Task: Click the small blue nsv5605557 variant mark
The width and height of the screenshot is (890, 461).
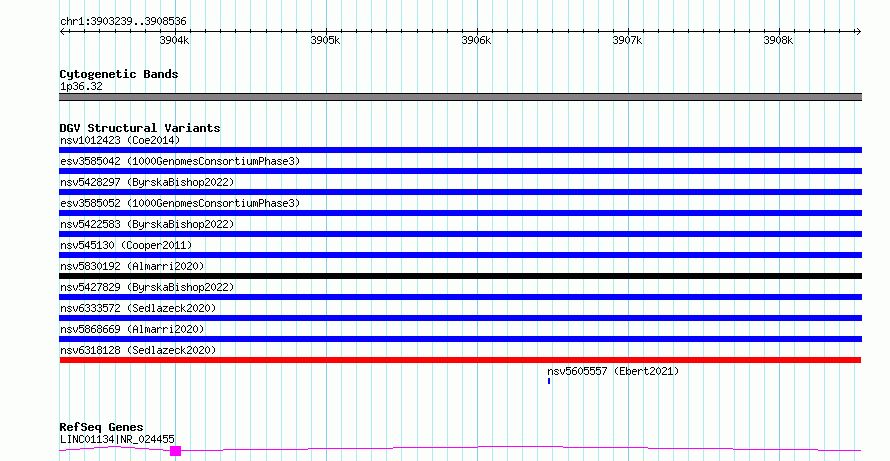Action: coord(549,381)
